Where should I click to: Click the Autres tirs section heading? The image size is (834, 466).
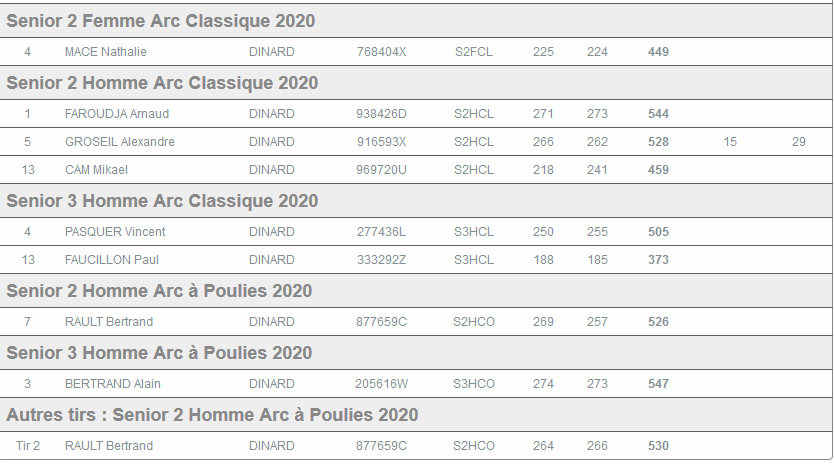(x=212, y=415)
